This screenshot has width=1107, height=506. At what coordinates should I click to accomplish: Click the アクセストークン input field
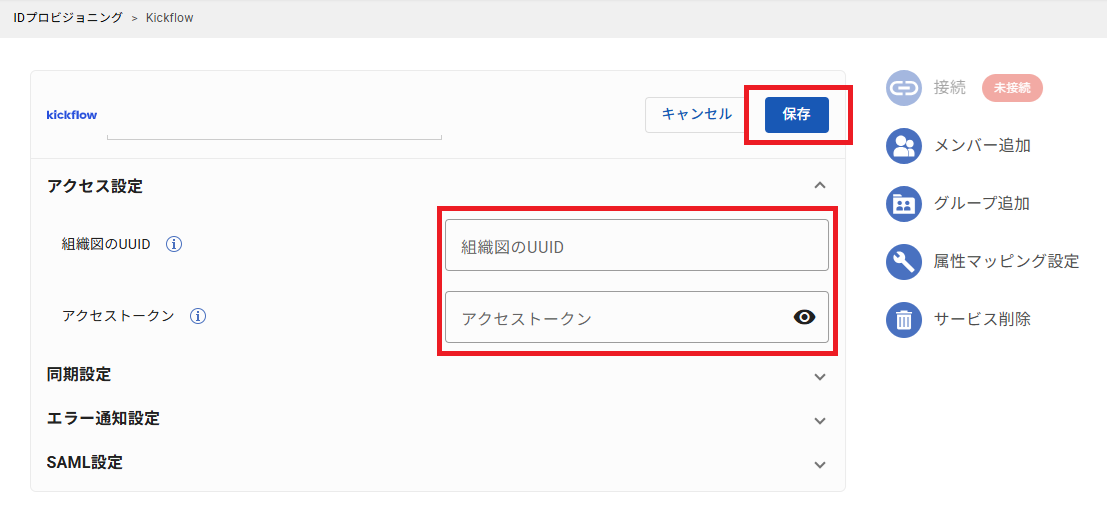click(636, 317)
